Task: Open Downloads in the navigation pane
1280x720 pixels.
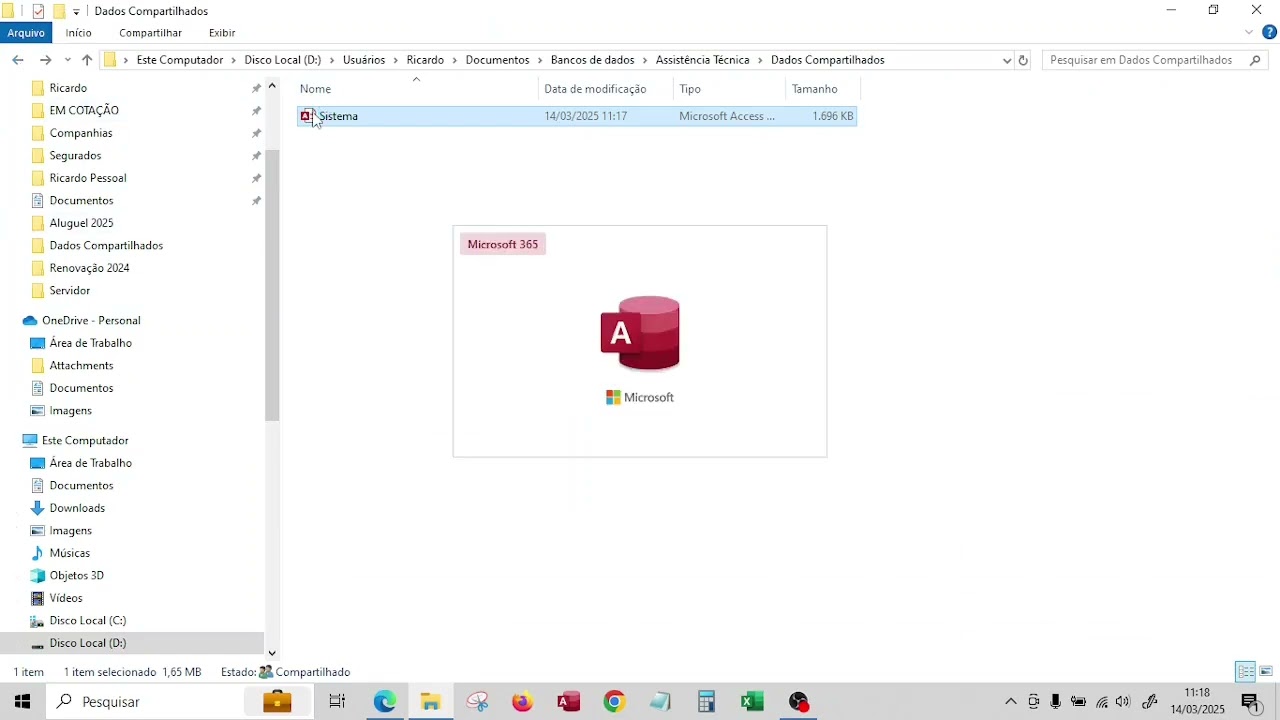Action: coord(77,508)
